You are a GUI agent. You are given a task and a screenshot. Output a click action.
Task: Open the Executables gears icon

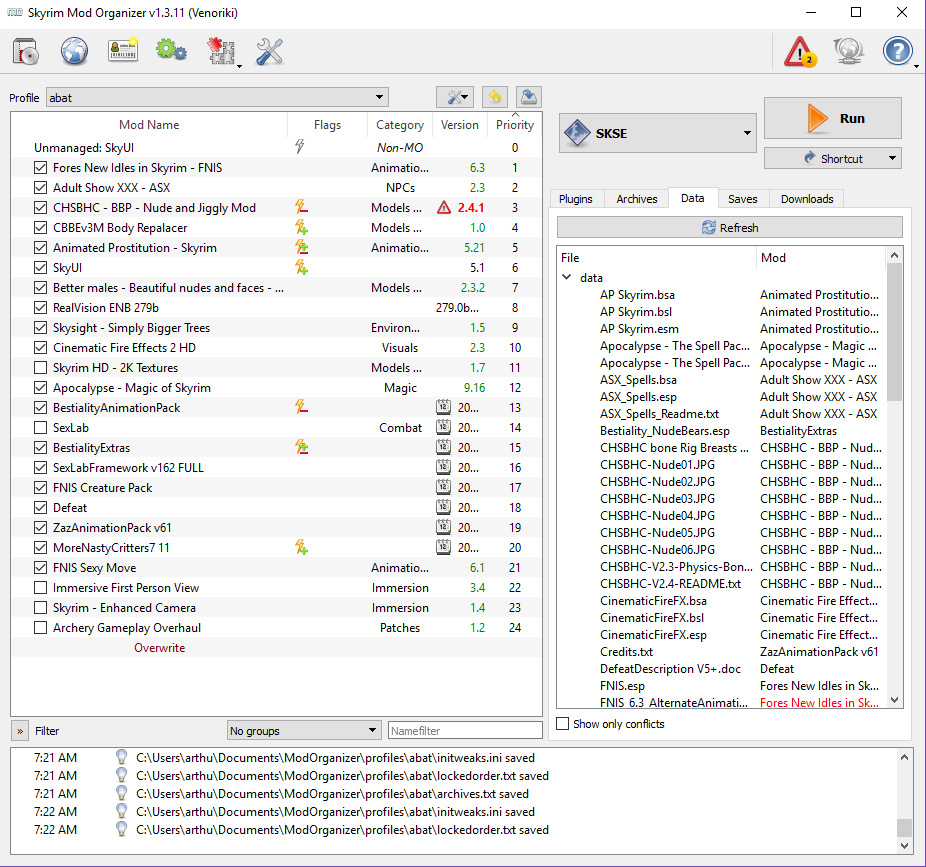171,51
